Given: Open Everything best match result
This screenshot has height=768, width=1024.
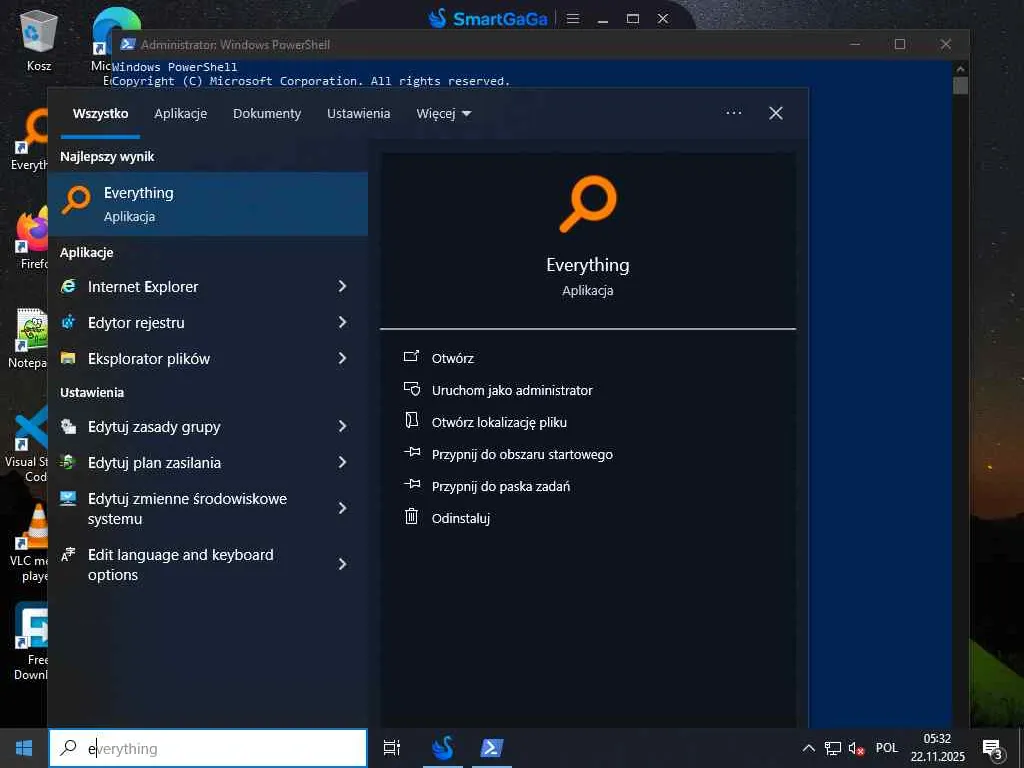Looking at the screenshot, I should click(x=208, y=204).
